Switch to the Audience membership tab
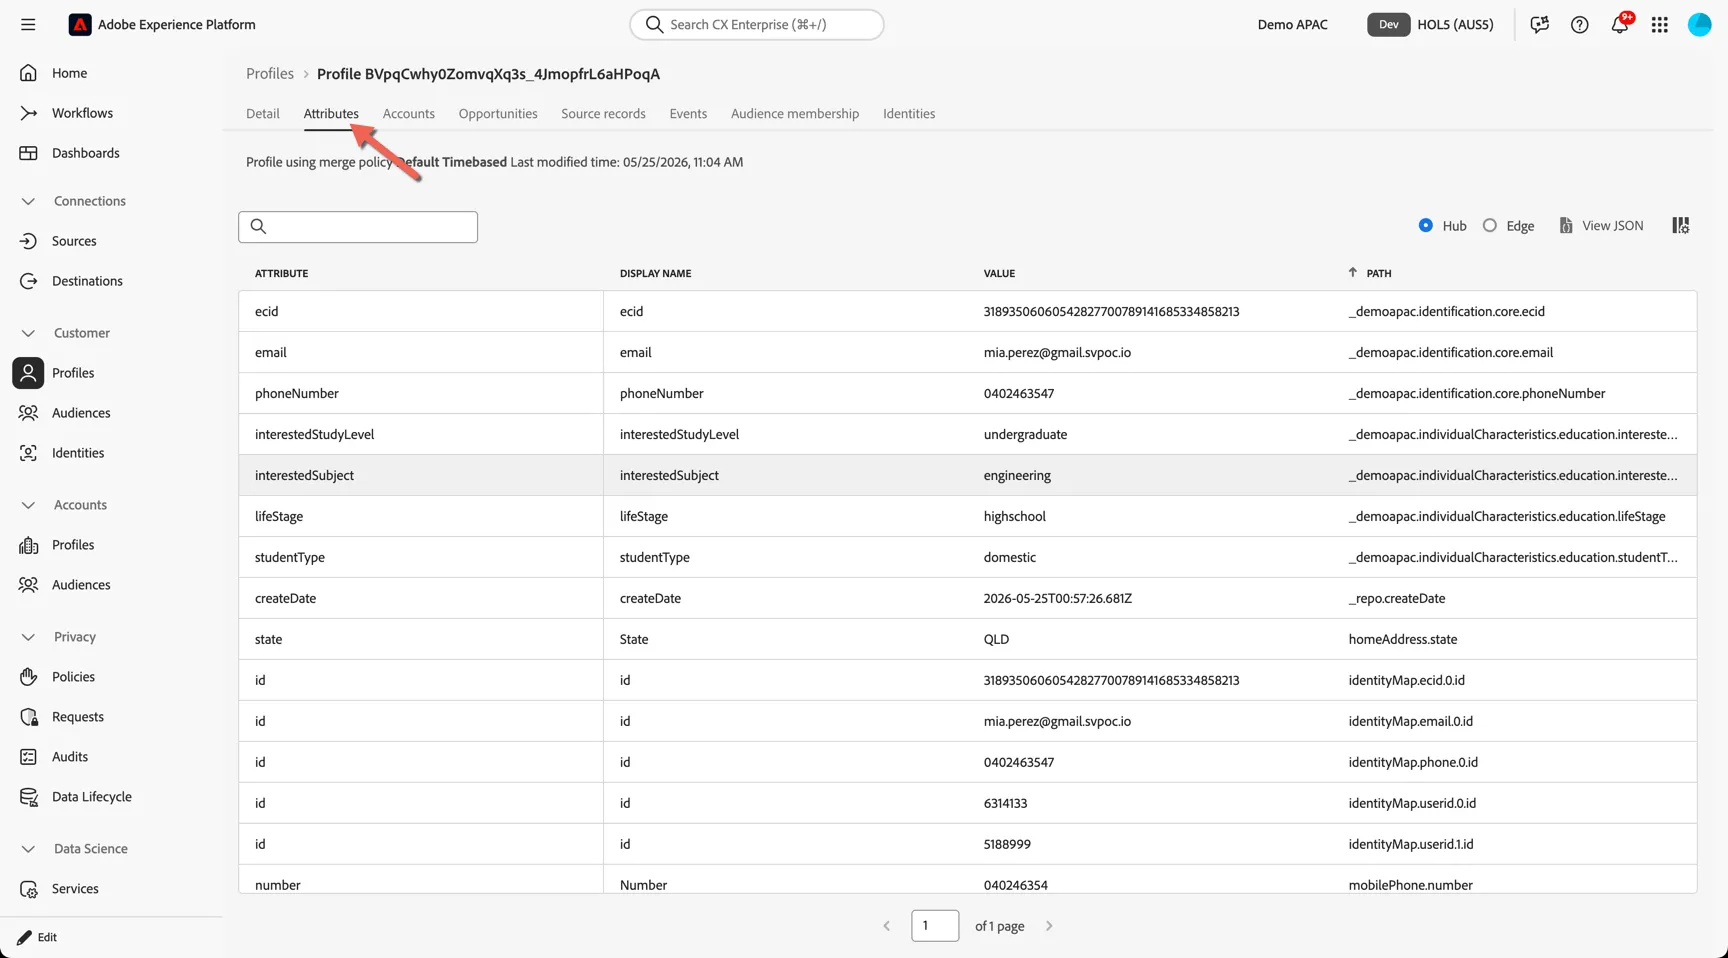This screenshot has width=1728, height=958. point(795,114)
